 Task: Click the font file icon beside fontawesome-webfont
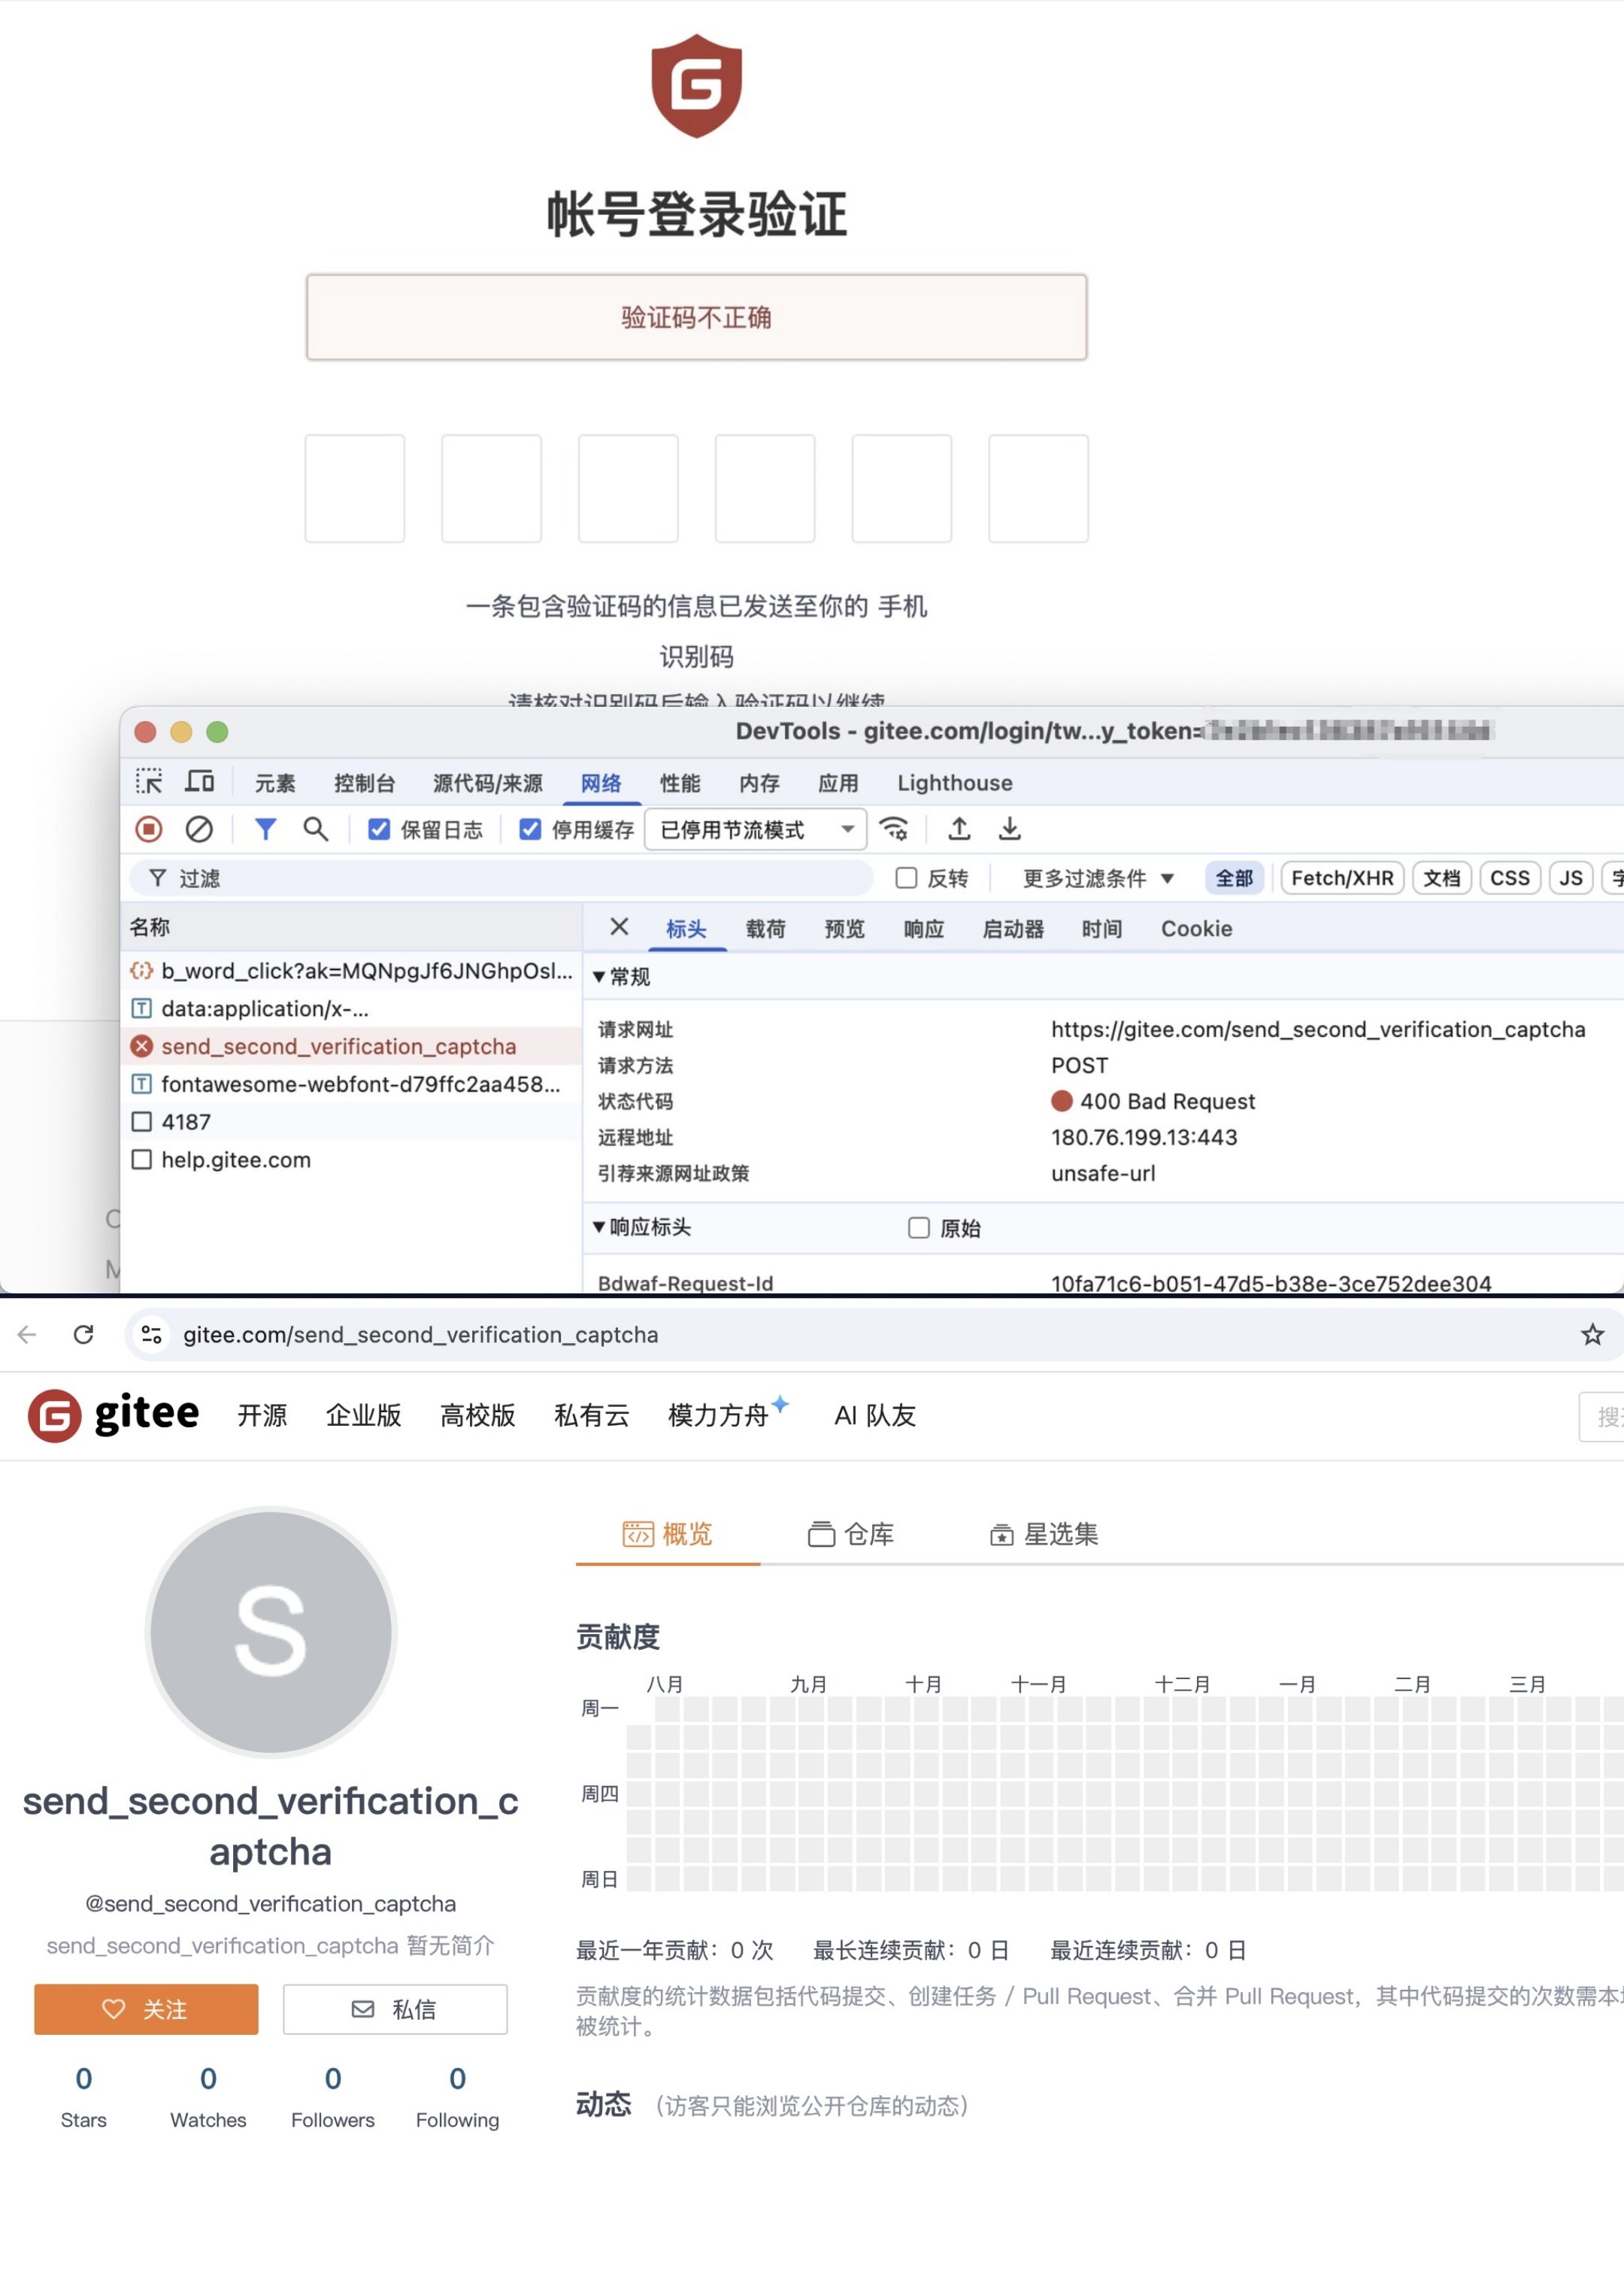pyautogui.click(x=142, y=1084)
